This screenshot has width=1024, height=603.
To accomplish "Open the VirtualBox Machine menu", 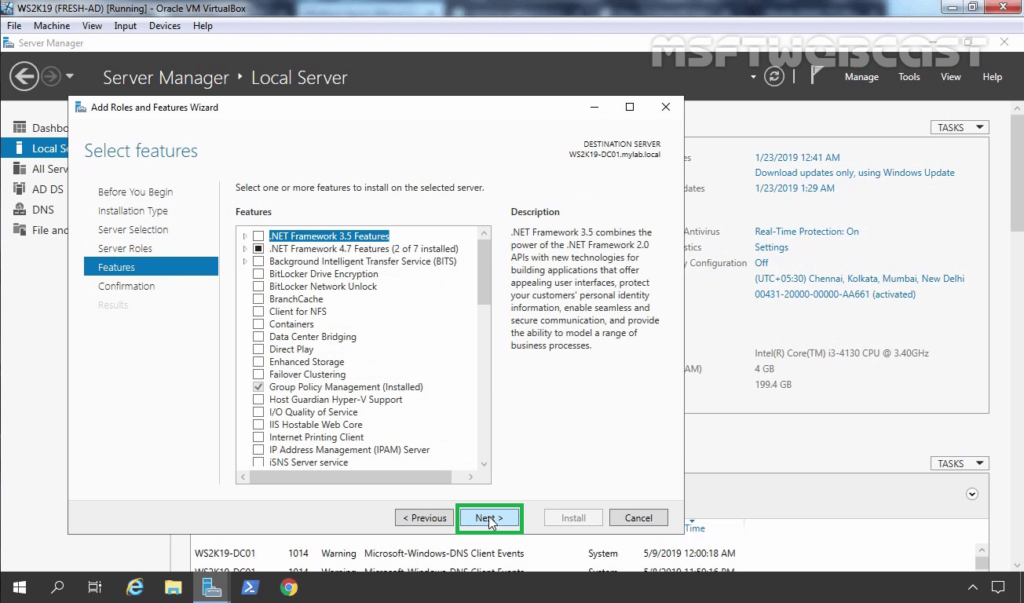I will pyautogui.click(x=52, y=25).
